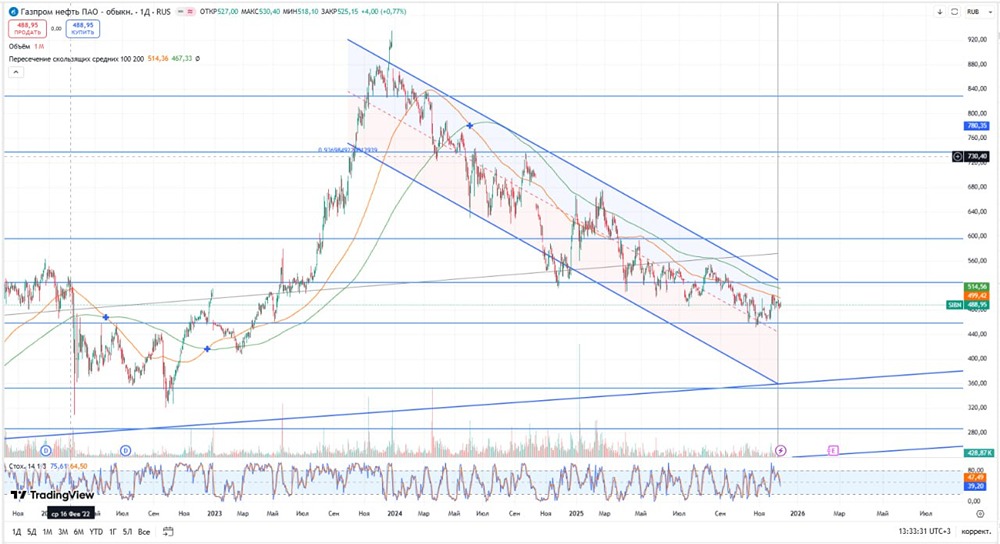Click the orange 47,49 stochastic value label

tap(976, 477)
